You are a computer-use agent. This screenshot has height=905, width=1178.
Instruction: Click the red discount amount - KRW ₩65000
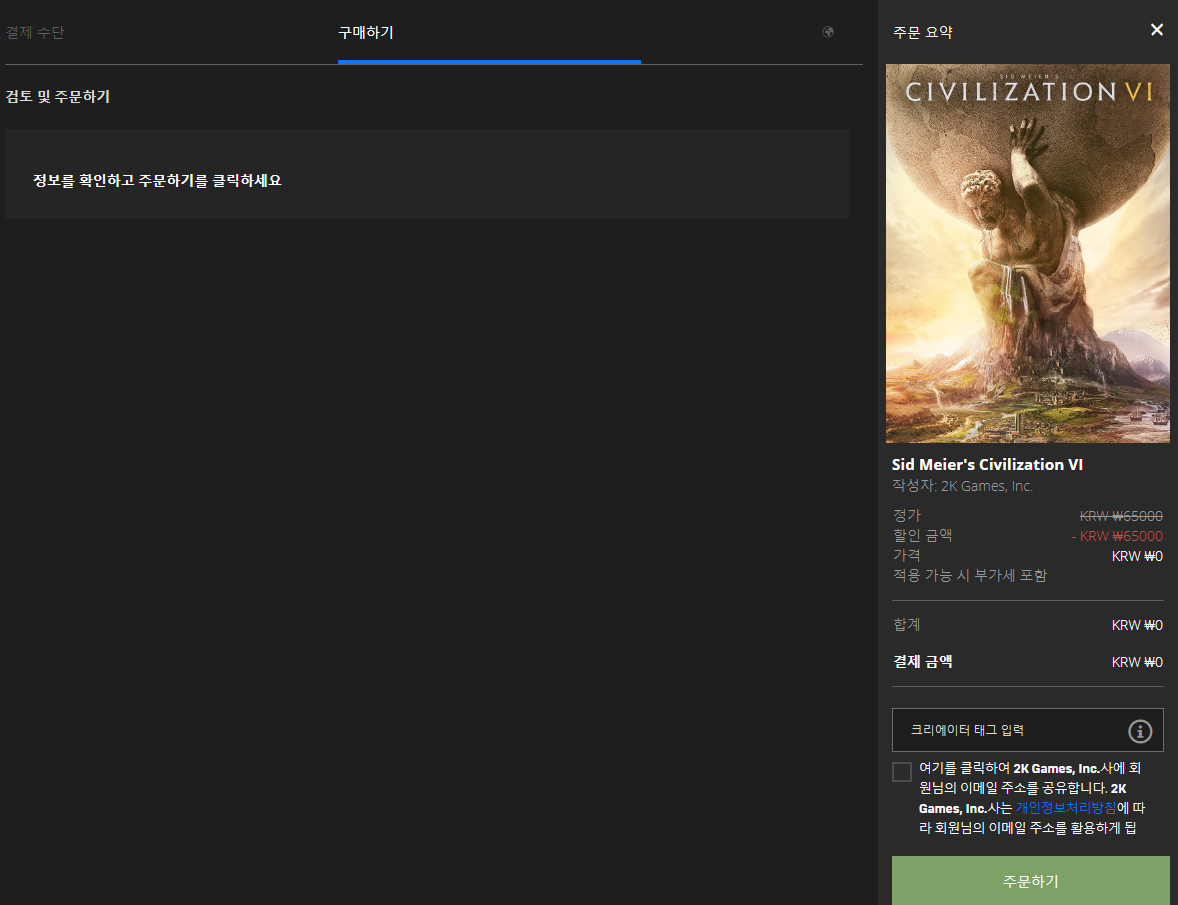1117,536
